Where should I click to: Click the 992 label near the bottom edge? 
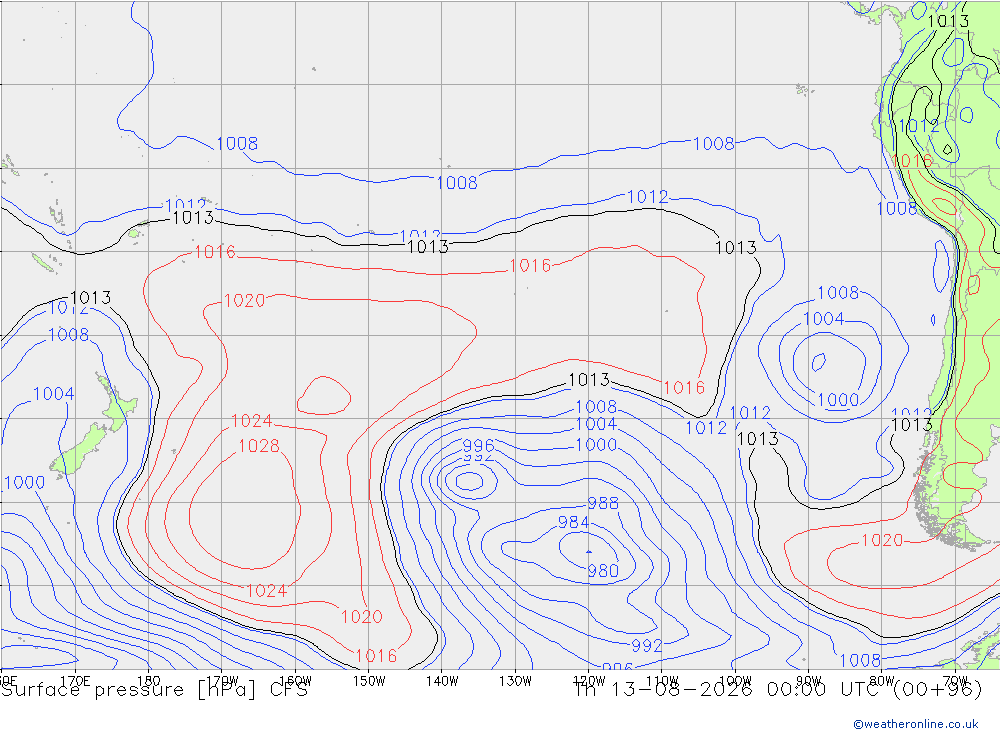[647, 646]
